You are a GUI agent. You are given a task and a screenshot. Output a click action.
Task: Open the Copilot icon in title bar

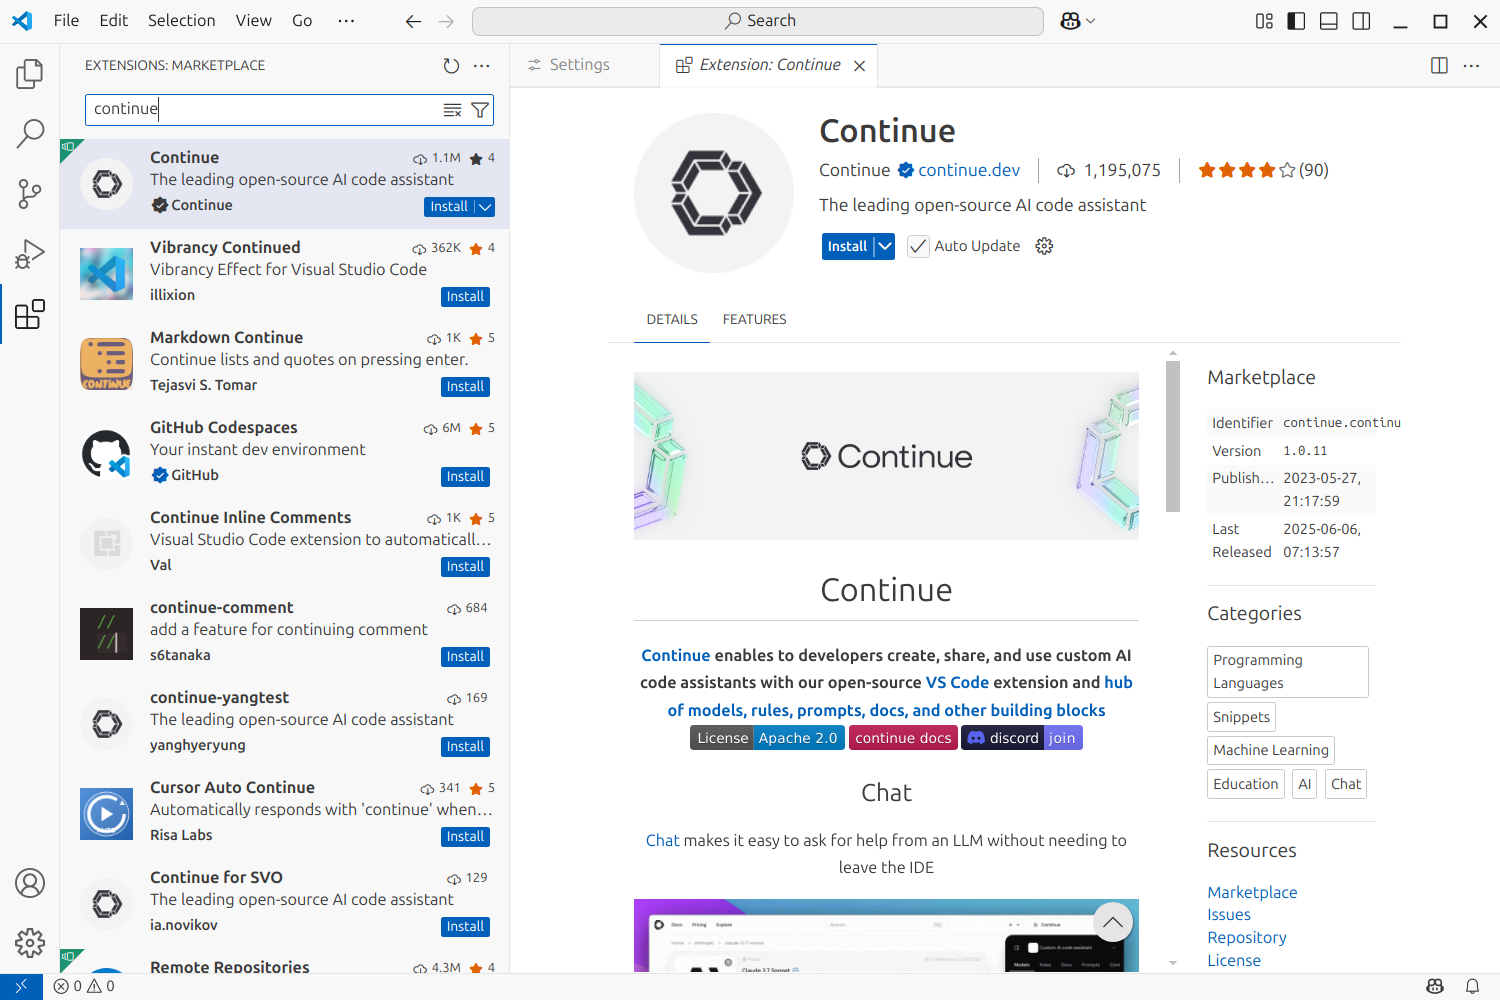tap(1070, 21)
